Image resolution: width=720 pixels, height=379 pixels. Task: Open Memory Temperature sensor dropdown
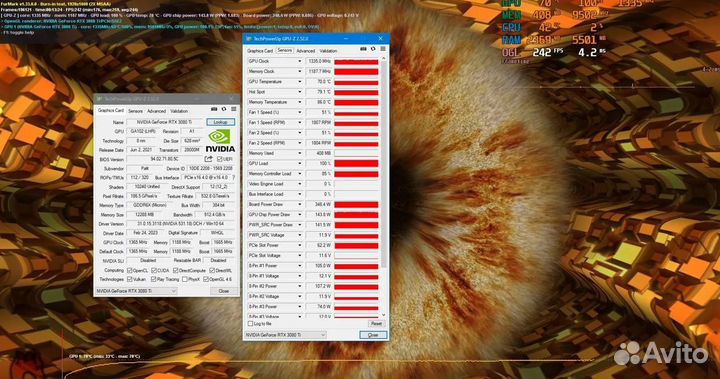tap(300, 102)
